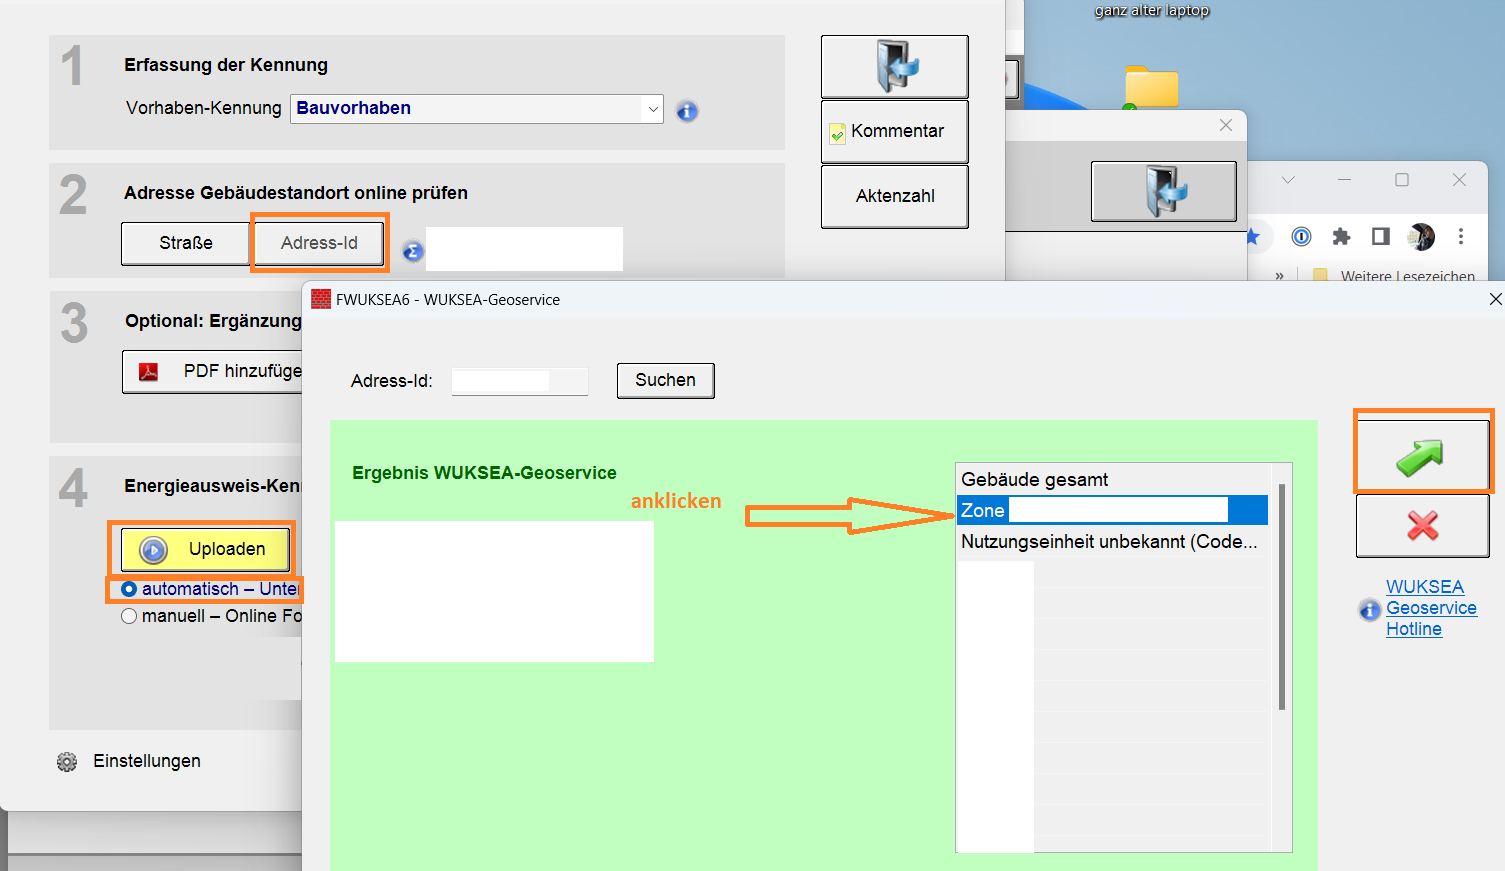Click the Suchen button
1505x871 pixels.
[x=665, y=380]
